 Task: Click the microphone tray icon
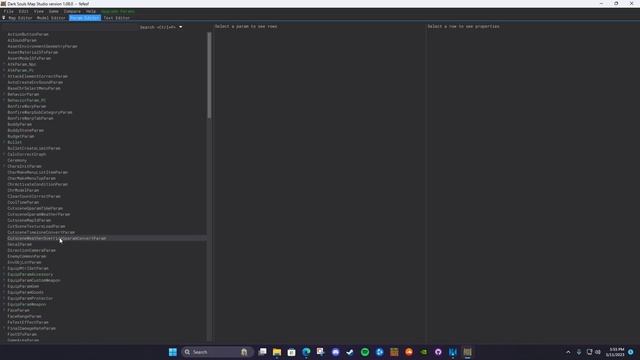point(579,352)
